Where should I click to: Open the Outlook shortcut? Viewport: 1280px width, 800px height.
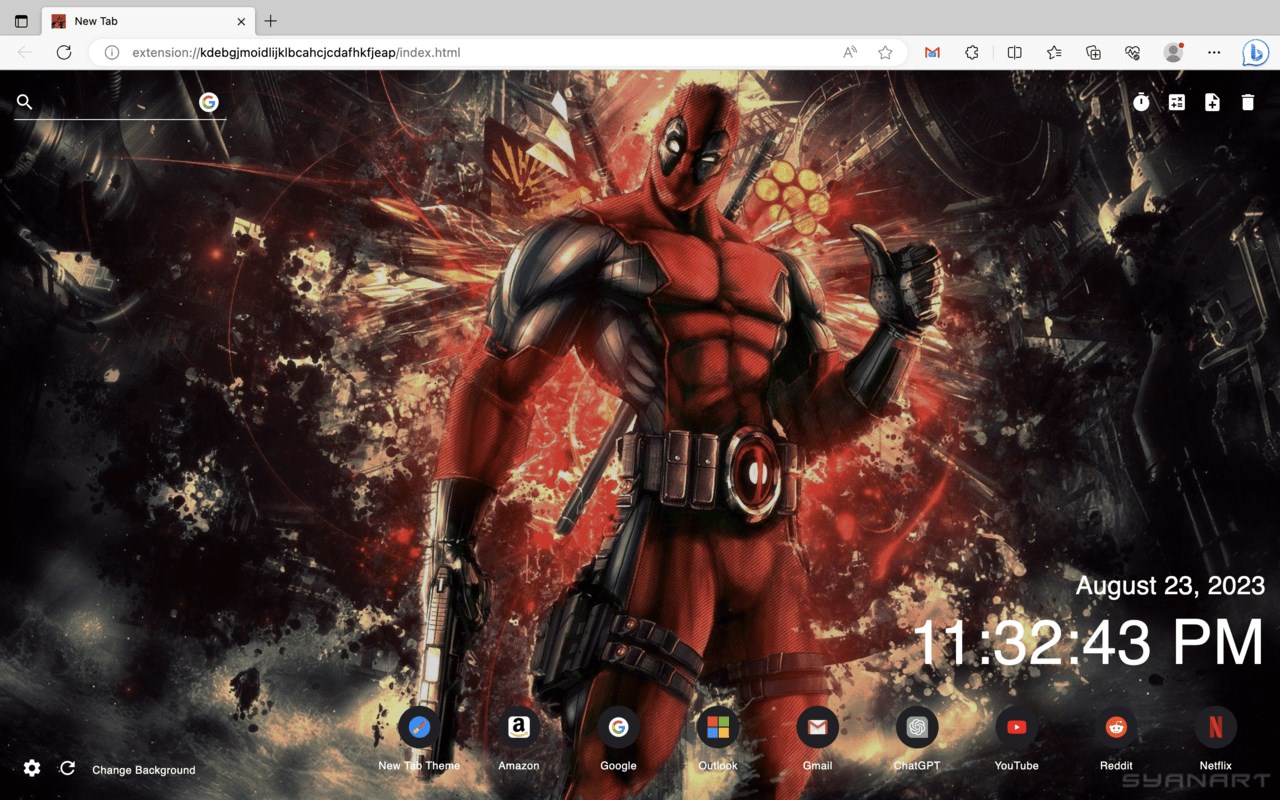[x=718, y=728]
